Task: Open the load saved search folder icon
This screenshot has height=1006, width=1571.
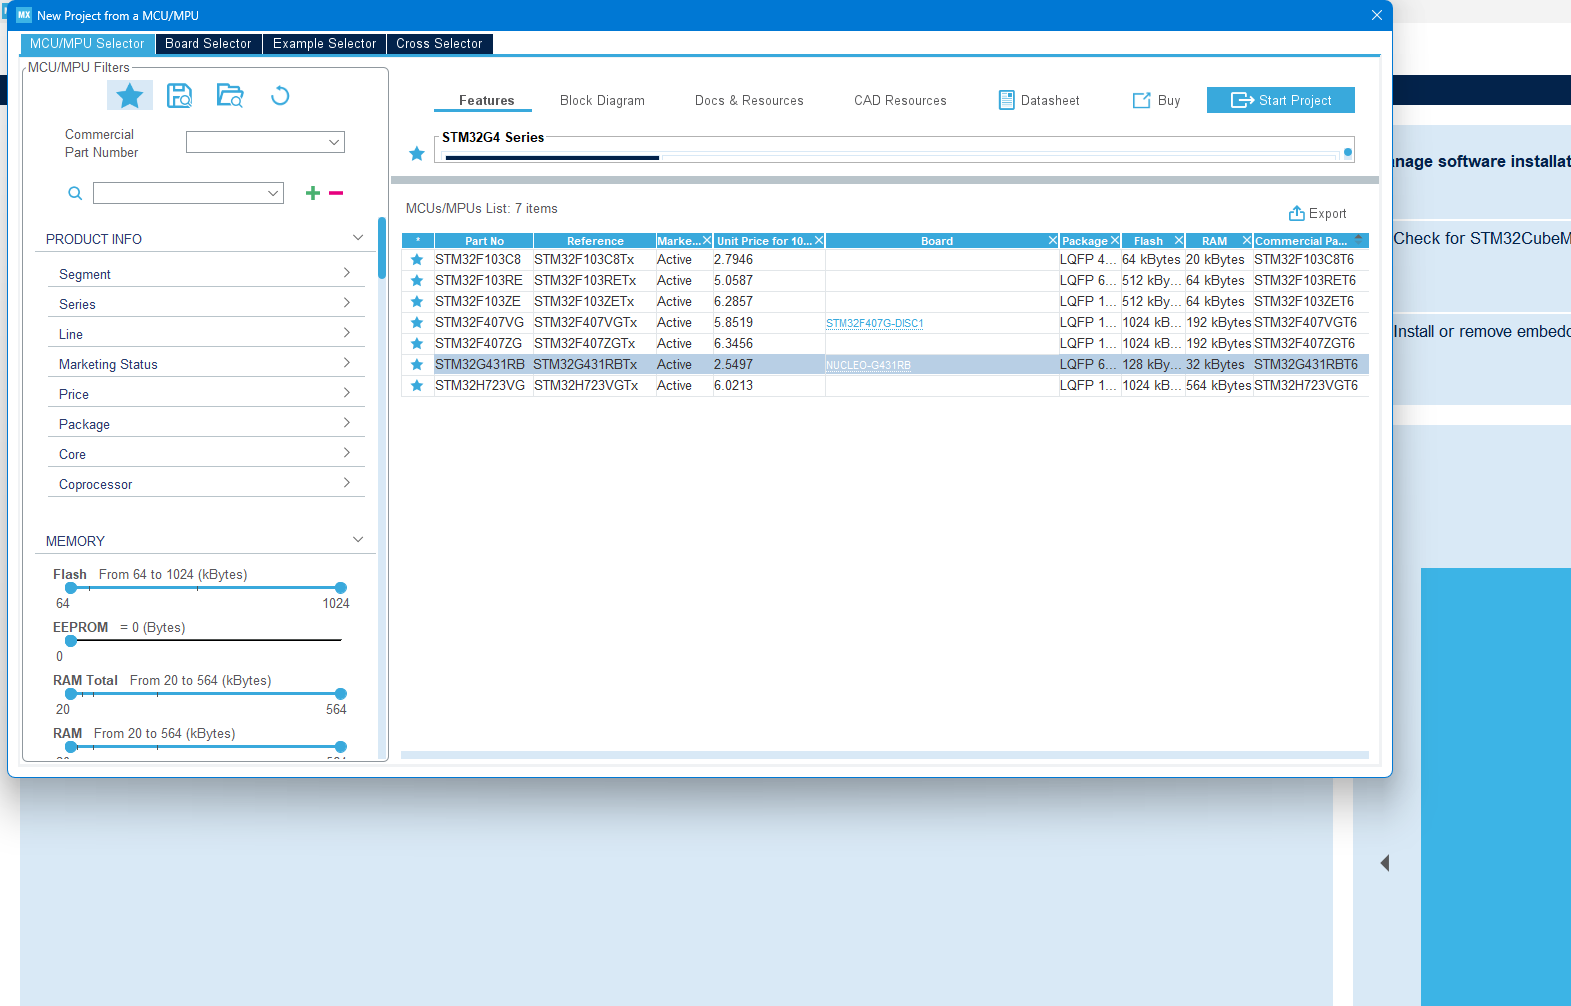Action: (x=230, y=96)
